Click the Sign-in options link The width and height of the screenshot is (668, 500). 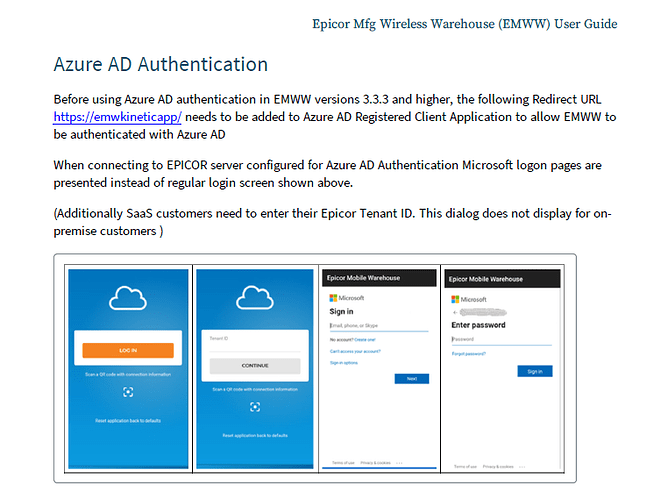[344, 363]
